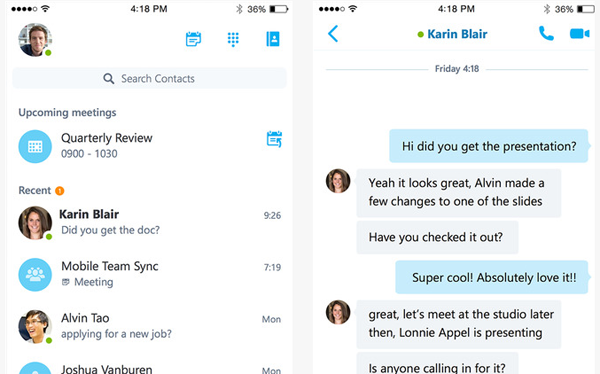Open the Alvin Tao conversation
The image size is (600, 374).
[150, 327]
